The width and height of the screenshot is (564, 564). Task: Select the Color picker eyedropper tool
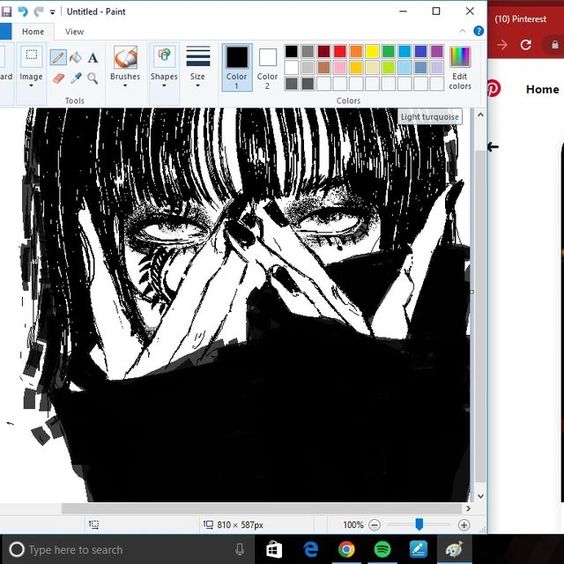click(x=76, y=78)
